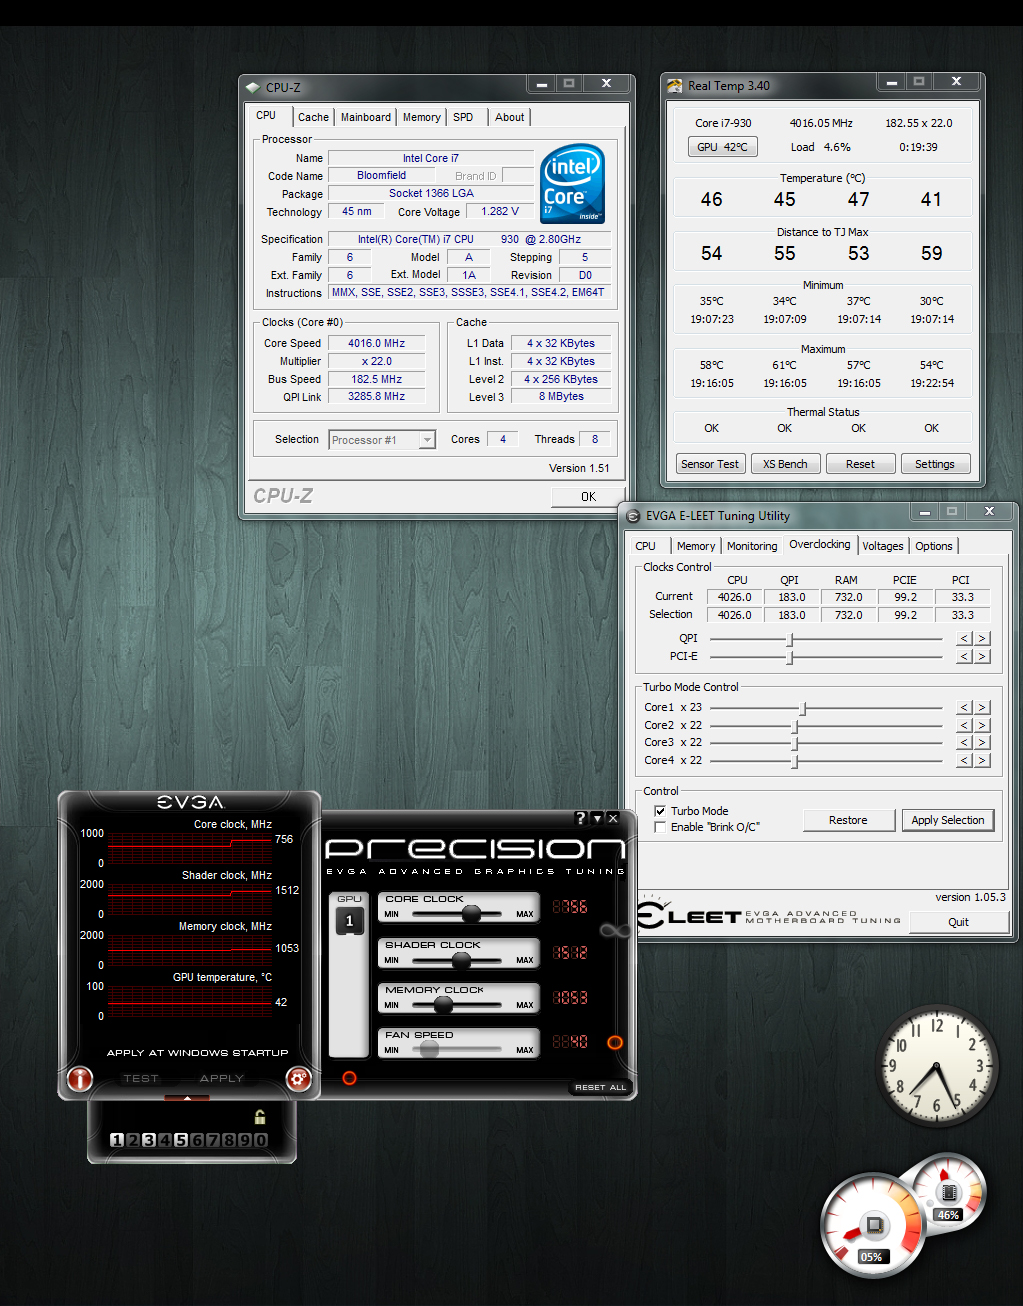This screenshot has width=1023, height=1306.
Task: Switch to the Monitoring tab in E-LEET
Action: pos(752,546)
